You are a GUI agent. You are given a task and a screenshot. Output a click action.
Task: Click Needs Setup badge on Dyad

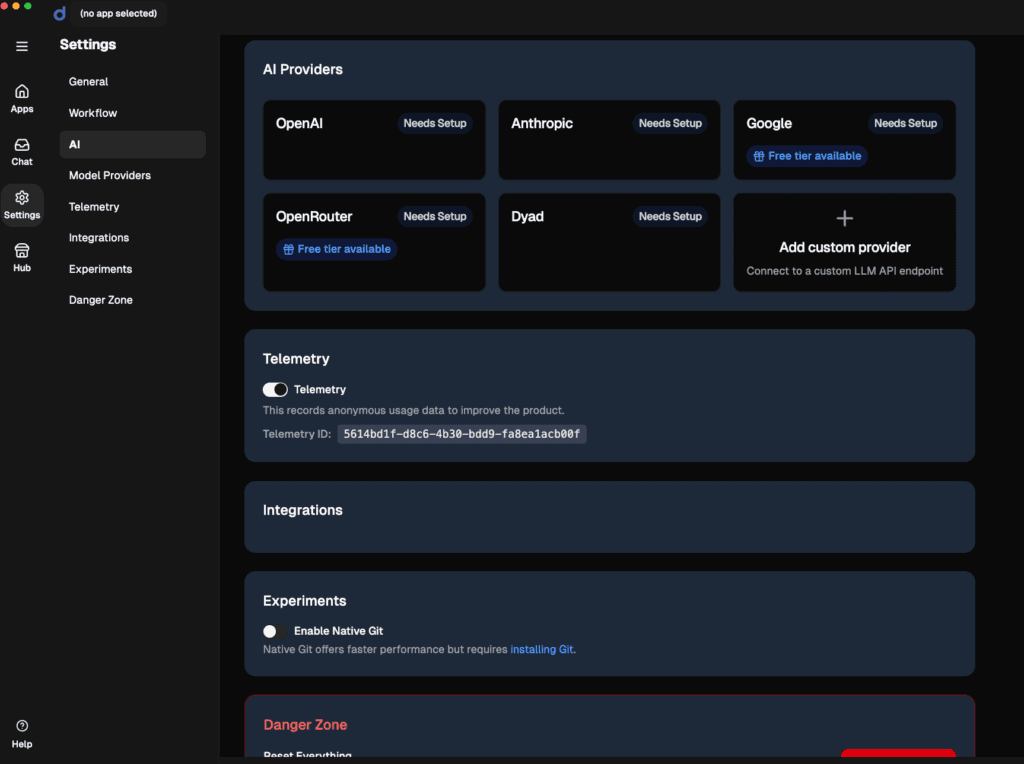[x=670, y=217]
